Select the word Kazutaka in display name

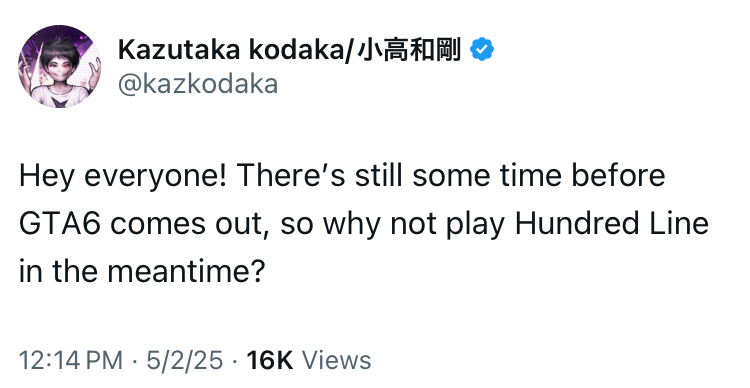click(x=178, y=50)
